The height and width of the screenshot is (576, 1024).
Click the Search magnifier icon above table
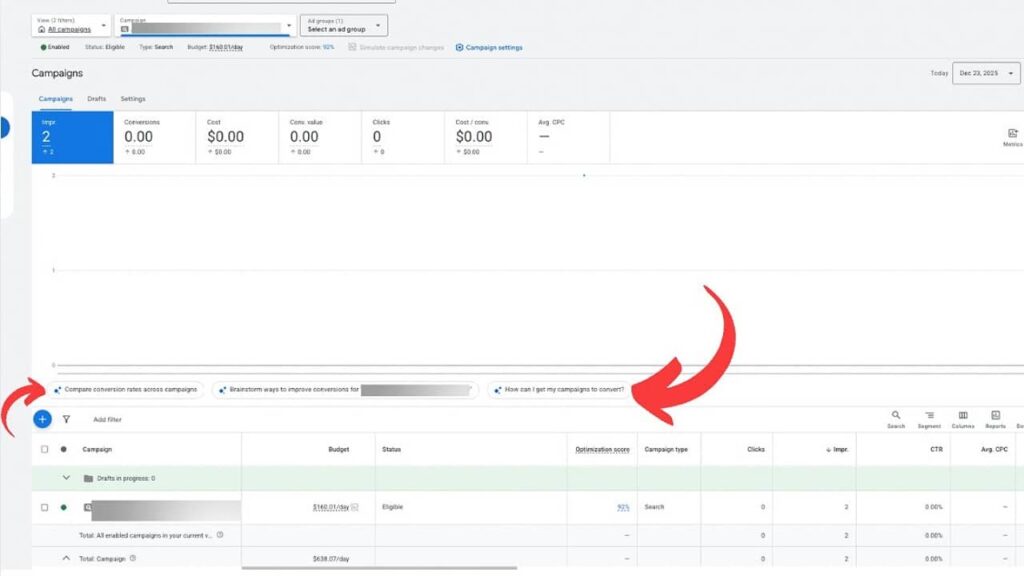(x=895, y=415)
